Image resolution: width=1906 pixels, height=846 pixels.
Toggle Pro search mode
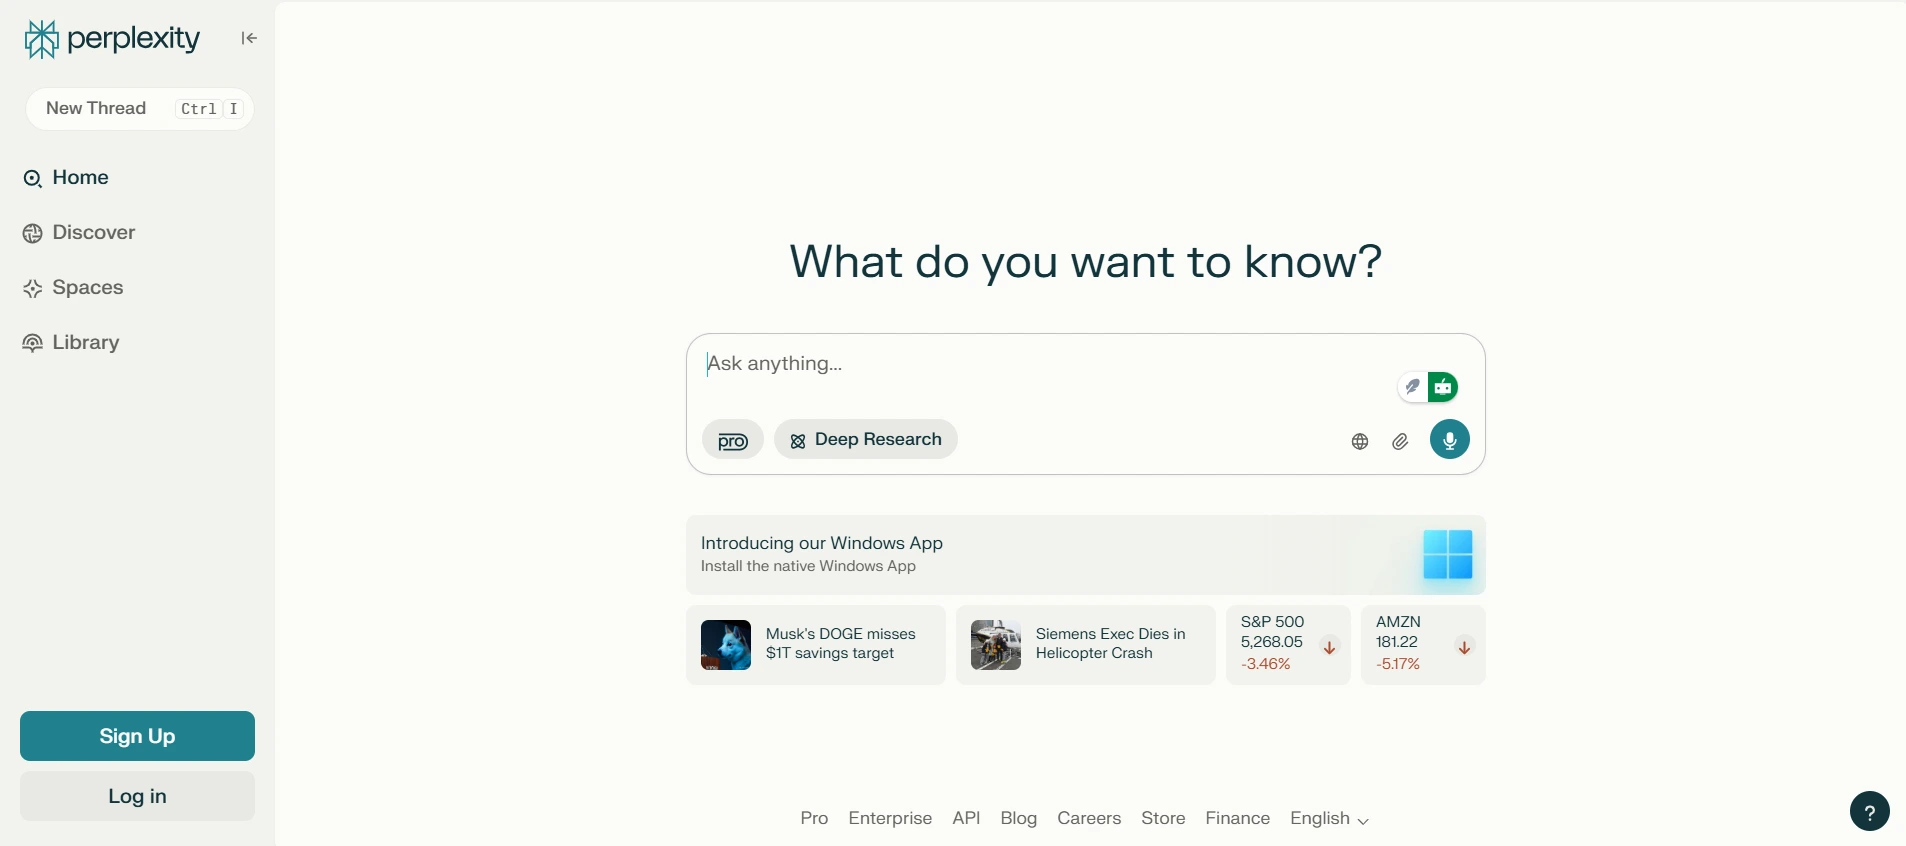(x=732, y=441)
